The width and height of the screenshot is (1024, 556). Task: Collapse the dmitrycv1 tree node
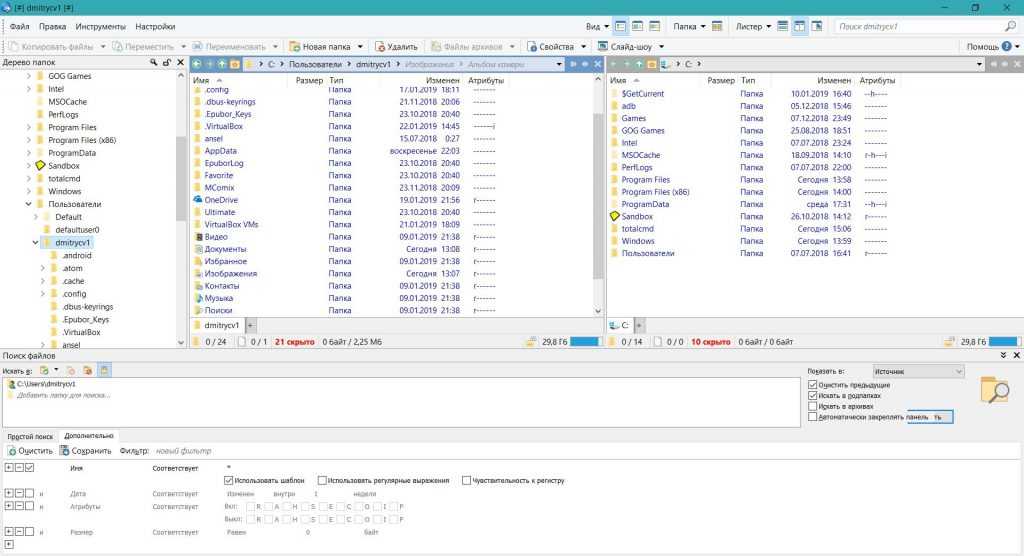point(35,242)
